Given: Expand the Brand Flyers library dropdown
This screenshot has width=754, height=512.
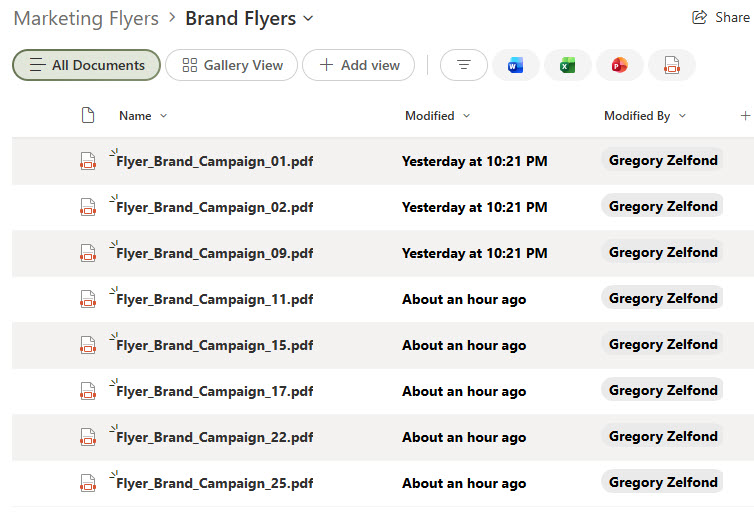Looking at the screenshot, I should [x=308, y=19].
